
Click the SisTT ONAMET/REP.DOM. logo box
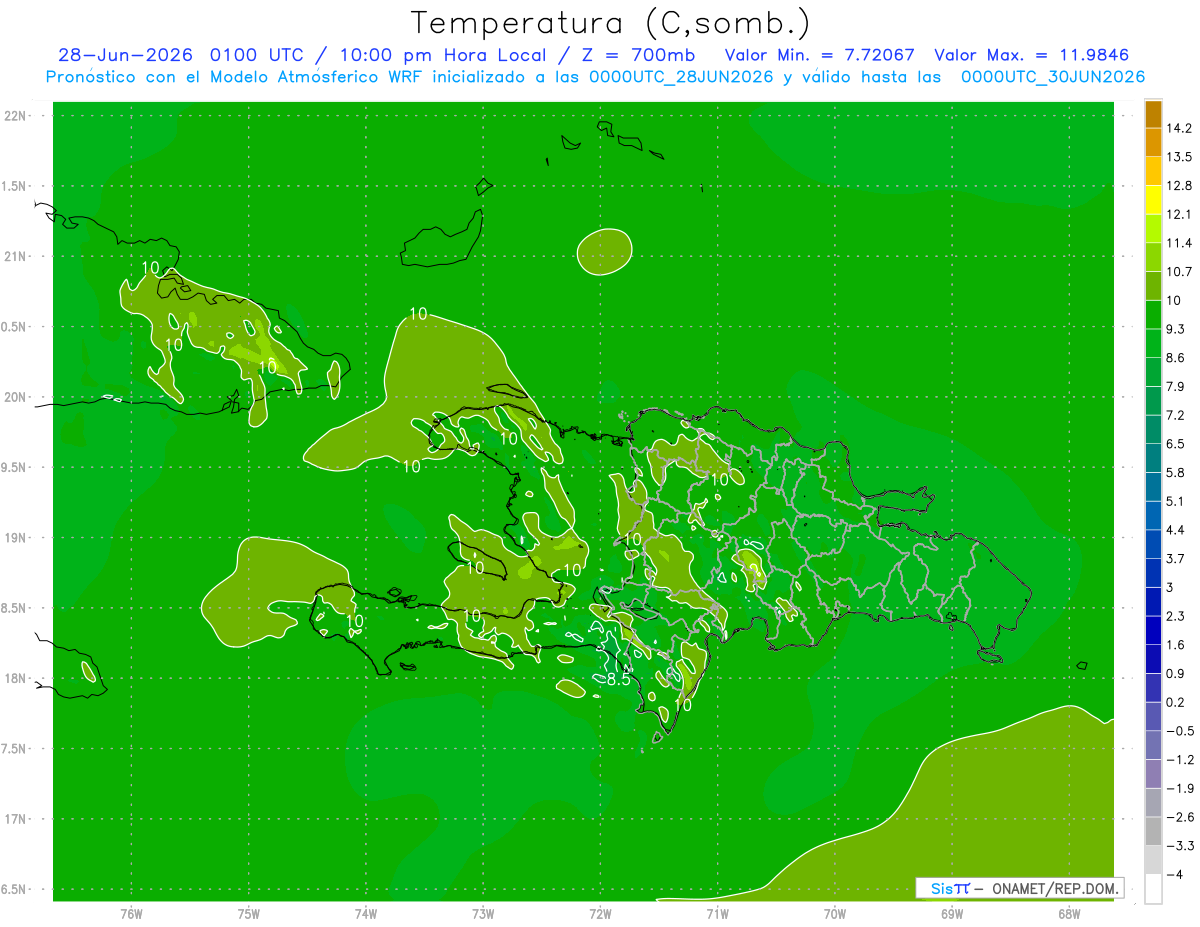pyautogui.click(x=1019, y=888)
